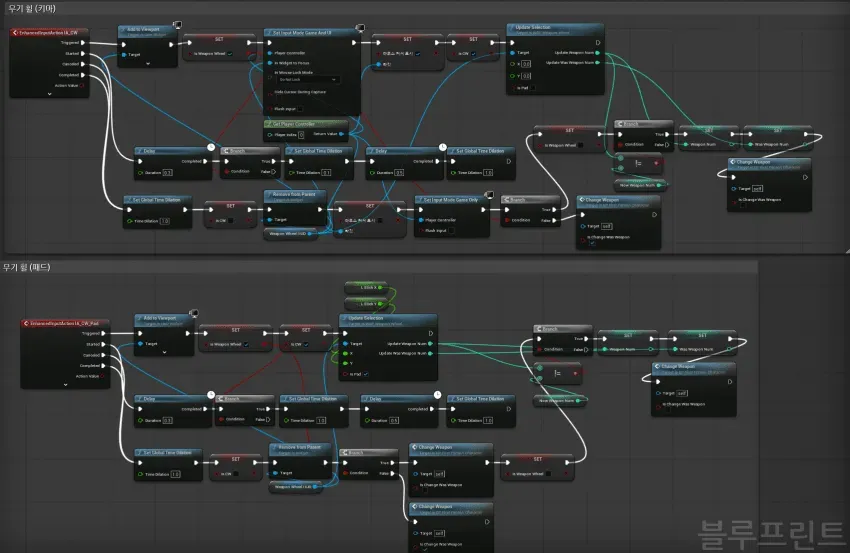Click Update Was Weapon Num pin in 키마 Update Selection
Screen dimensions: 850x553
click(597, 62)
